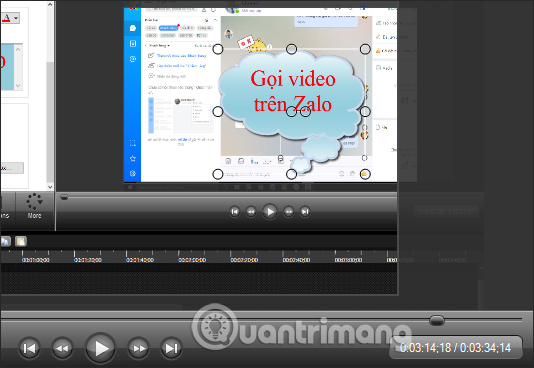This screenshot has height=368, width=534.
Task: Jump to previous clip in preview controls
Action: [x=235, y=212]
